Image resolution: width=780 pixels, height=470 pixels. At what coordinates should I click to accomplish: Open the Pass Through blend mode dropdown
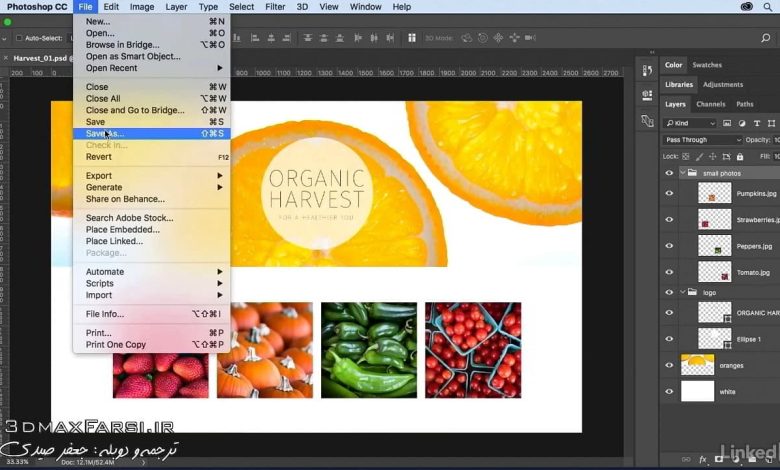702,140
